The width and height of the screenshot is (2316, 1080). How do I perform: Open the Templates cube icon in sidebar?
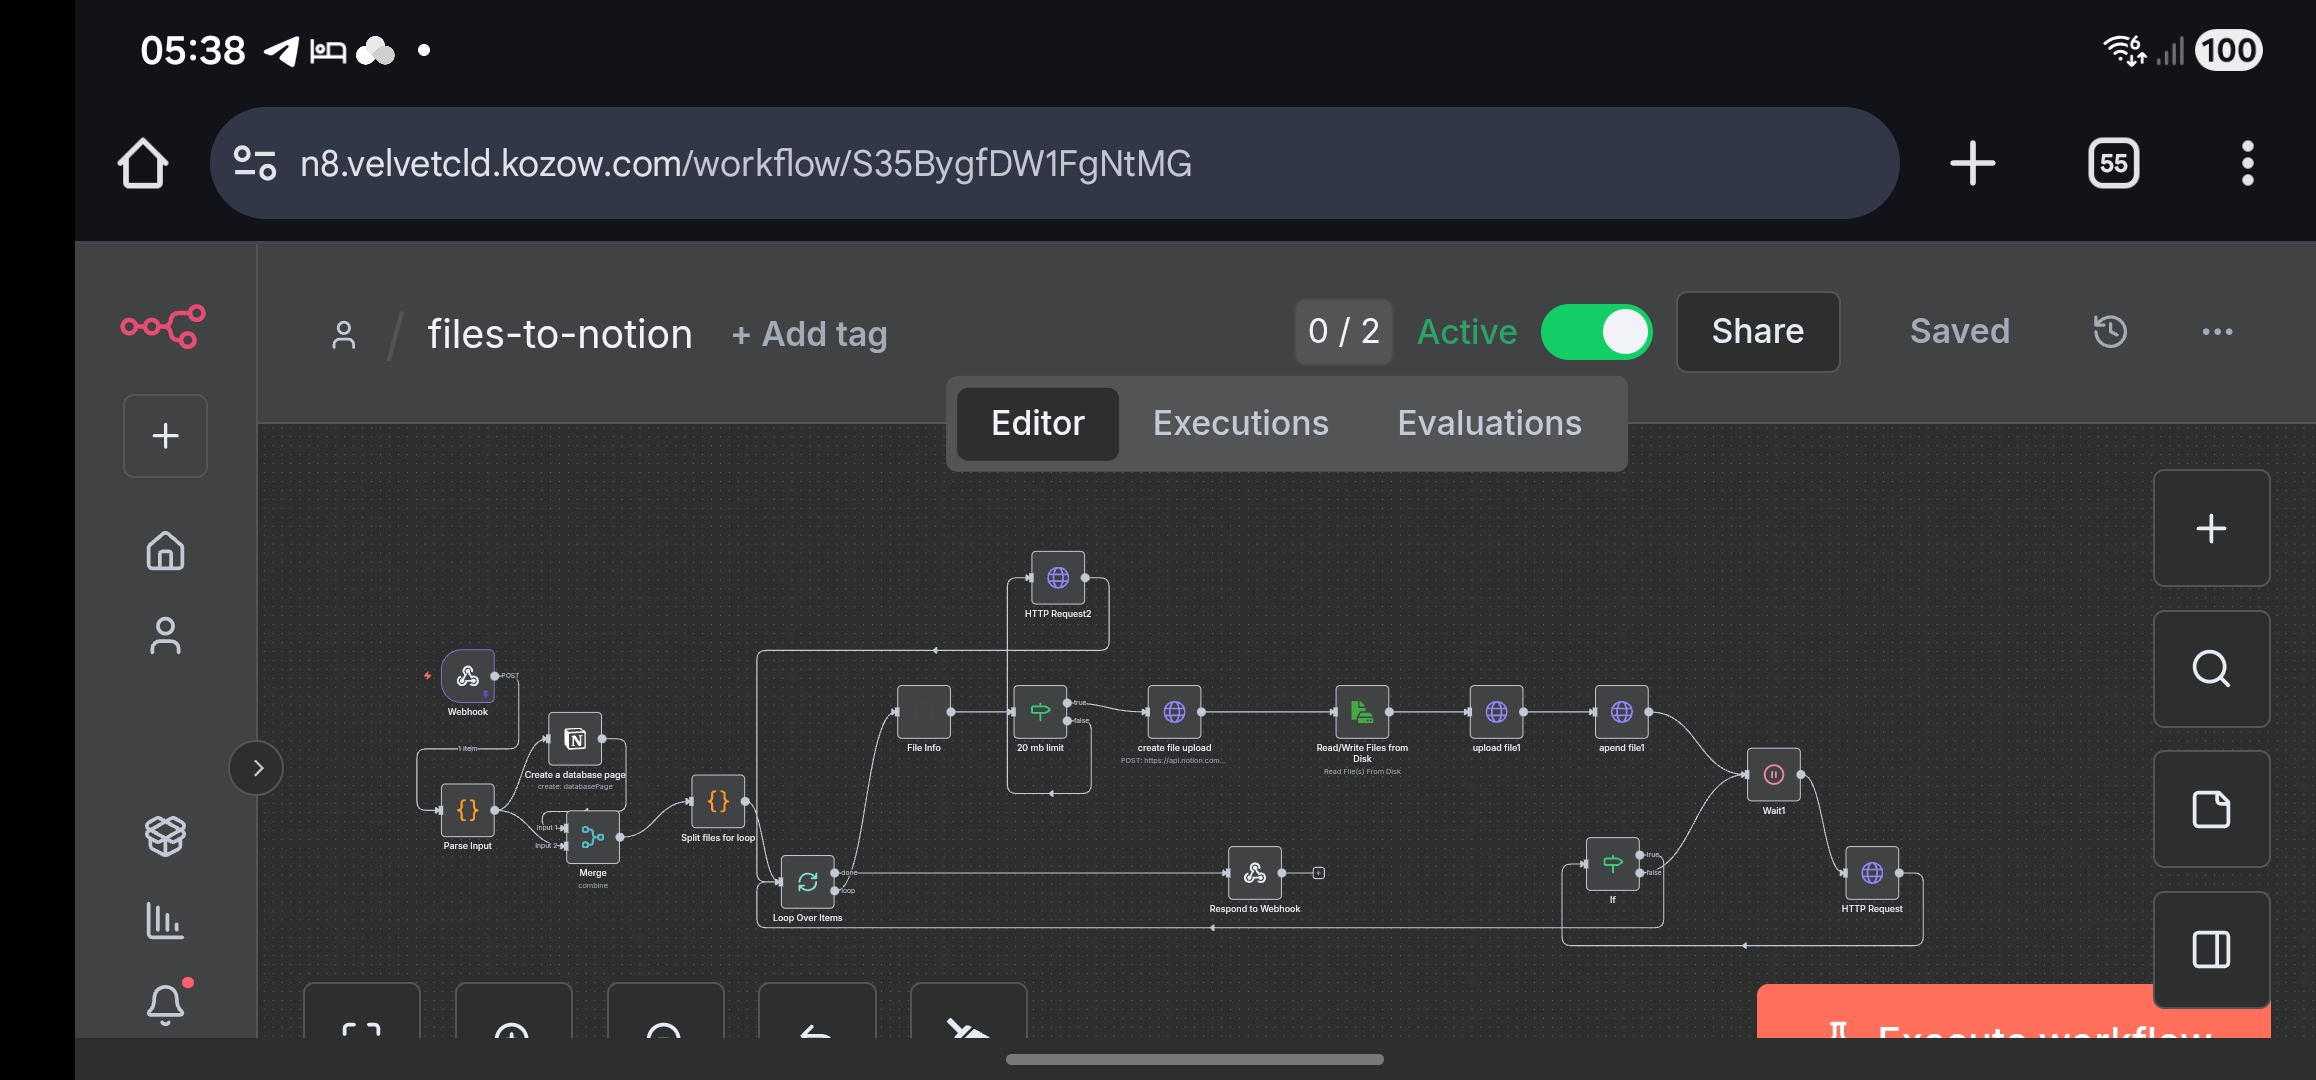point(165,835)
